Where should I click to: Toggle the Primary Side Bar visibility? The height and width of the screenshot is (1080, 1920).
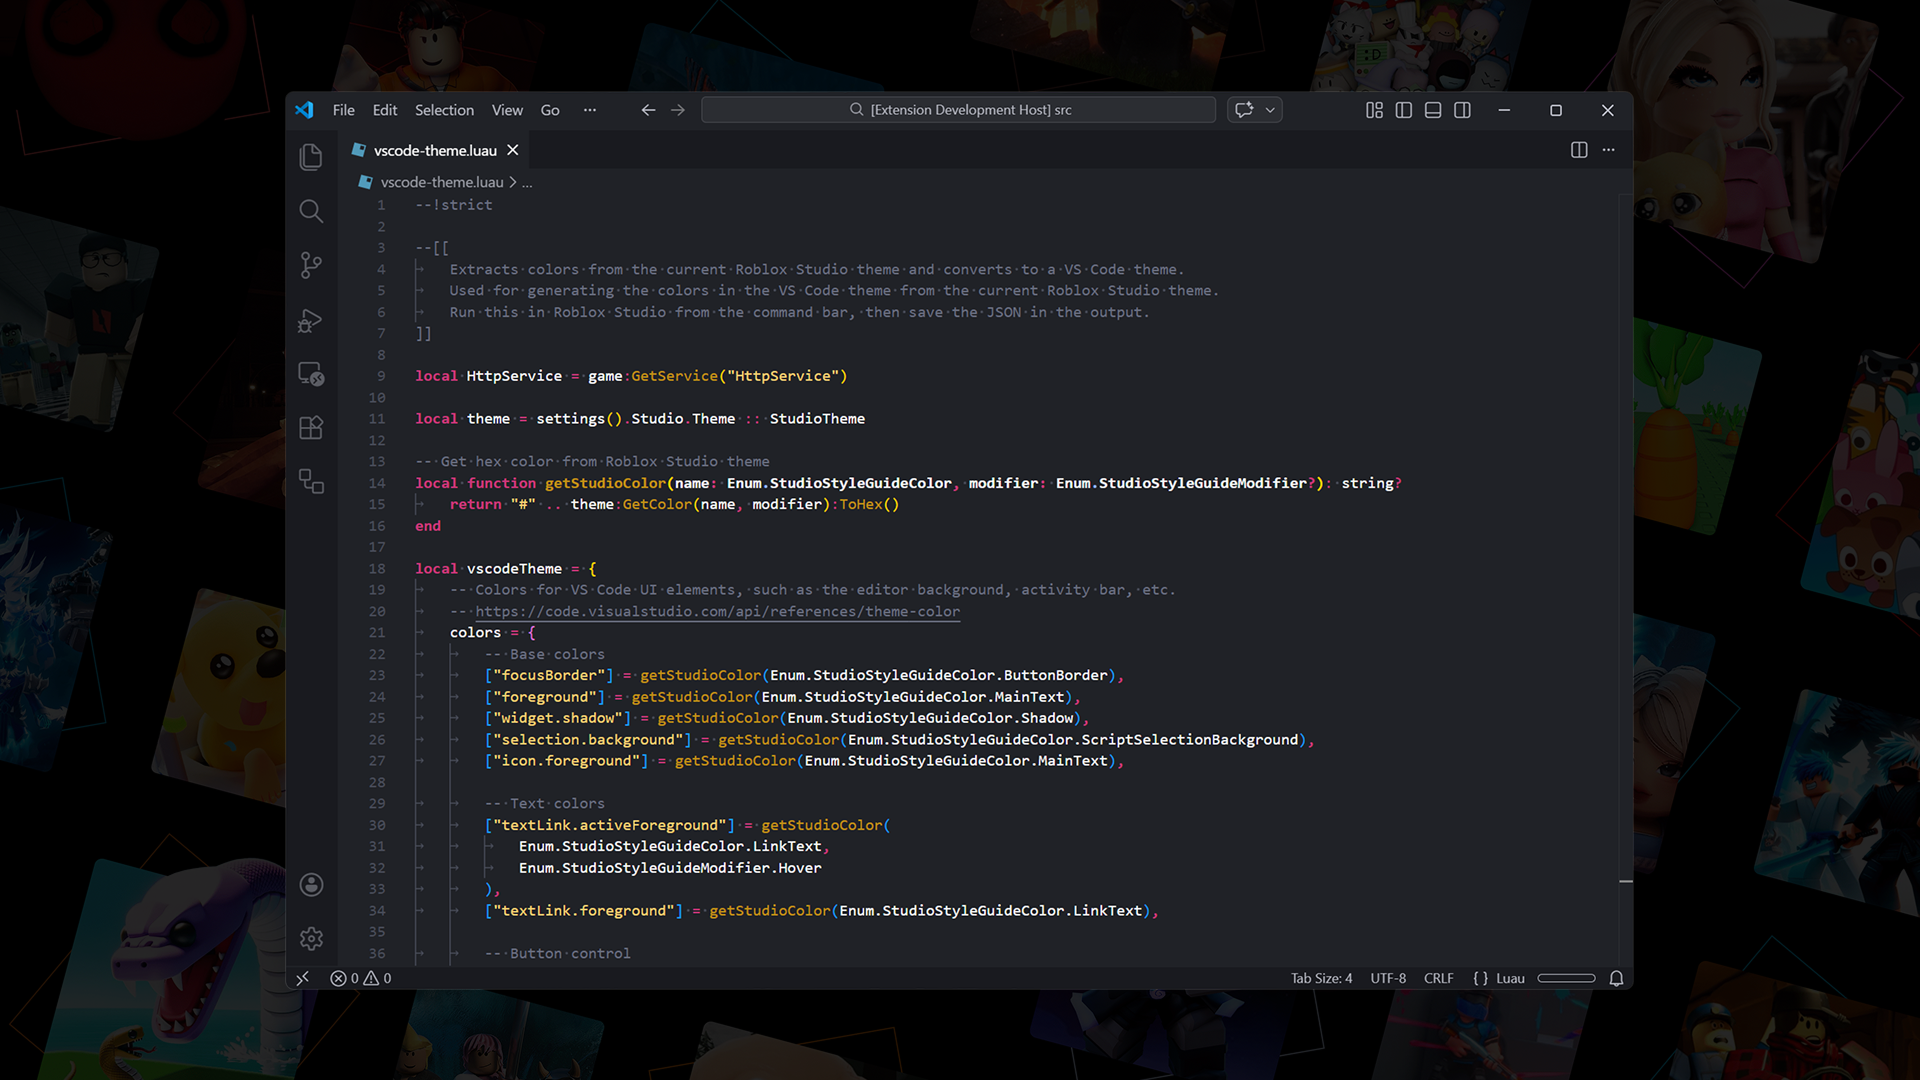(x=1404, y=110)
